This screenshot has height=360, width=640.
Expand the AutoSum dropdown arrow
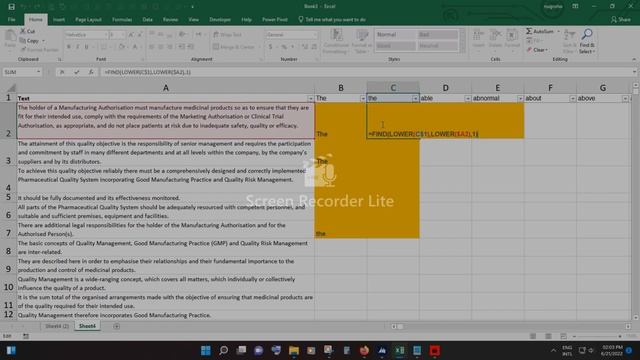[558, 31]
